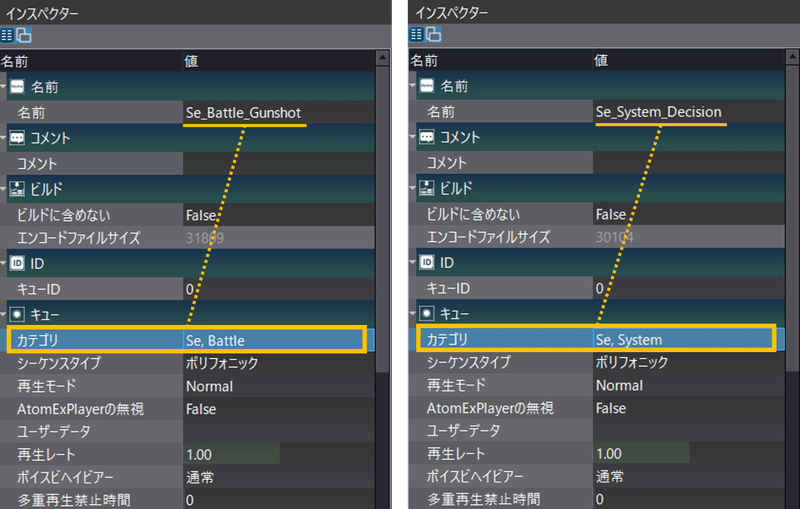
Task: Toggle AtomExPlayerの無視 False in left inspector
Action: pyautogui.click(x=279, y=409)
